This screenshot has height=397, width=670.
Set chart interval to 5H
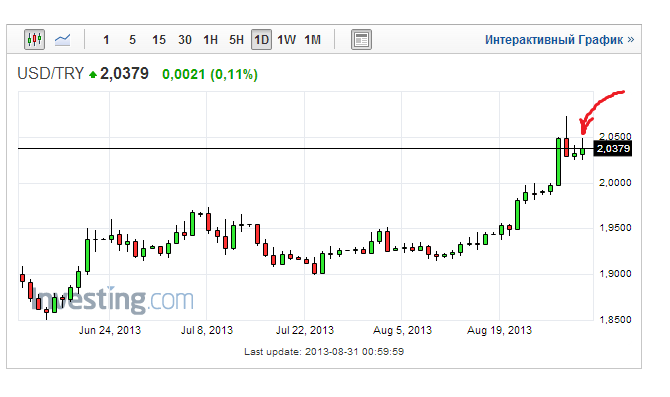(236, 40)
